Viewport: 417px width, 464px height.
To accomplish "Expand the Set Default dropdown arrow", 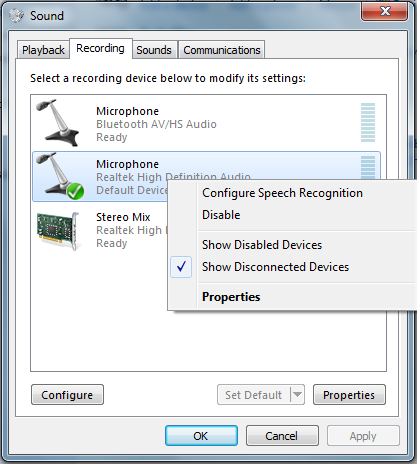I will coord(297,395).
